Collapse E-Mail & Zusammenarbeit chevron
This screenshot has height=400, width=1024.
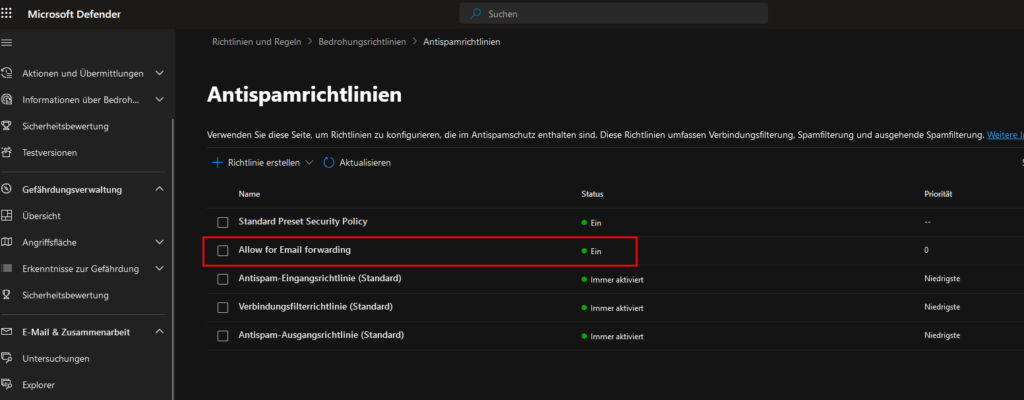tap(160, 332)
